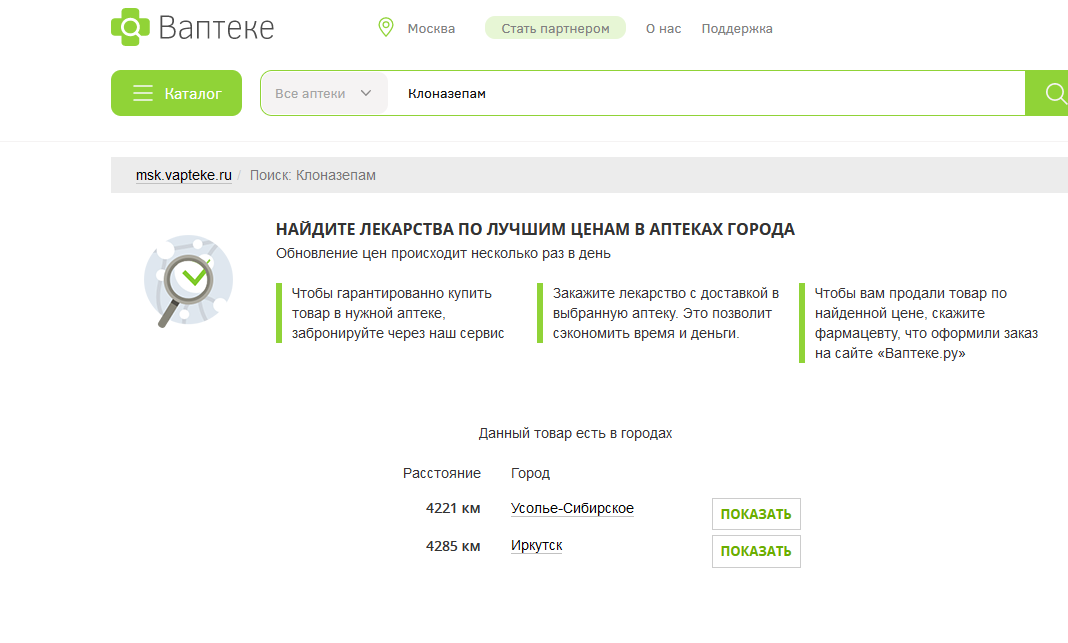This screenshot has height=643, width=1068.
Task: Click the magnifier illustration with checkmark
Action: click(x=187, y=281)
